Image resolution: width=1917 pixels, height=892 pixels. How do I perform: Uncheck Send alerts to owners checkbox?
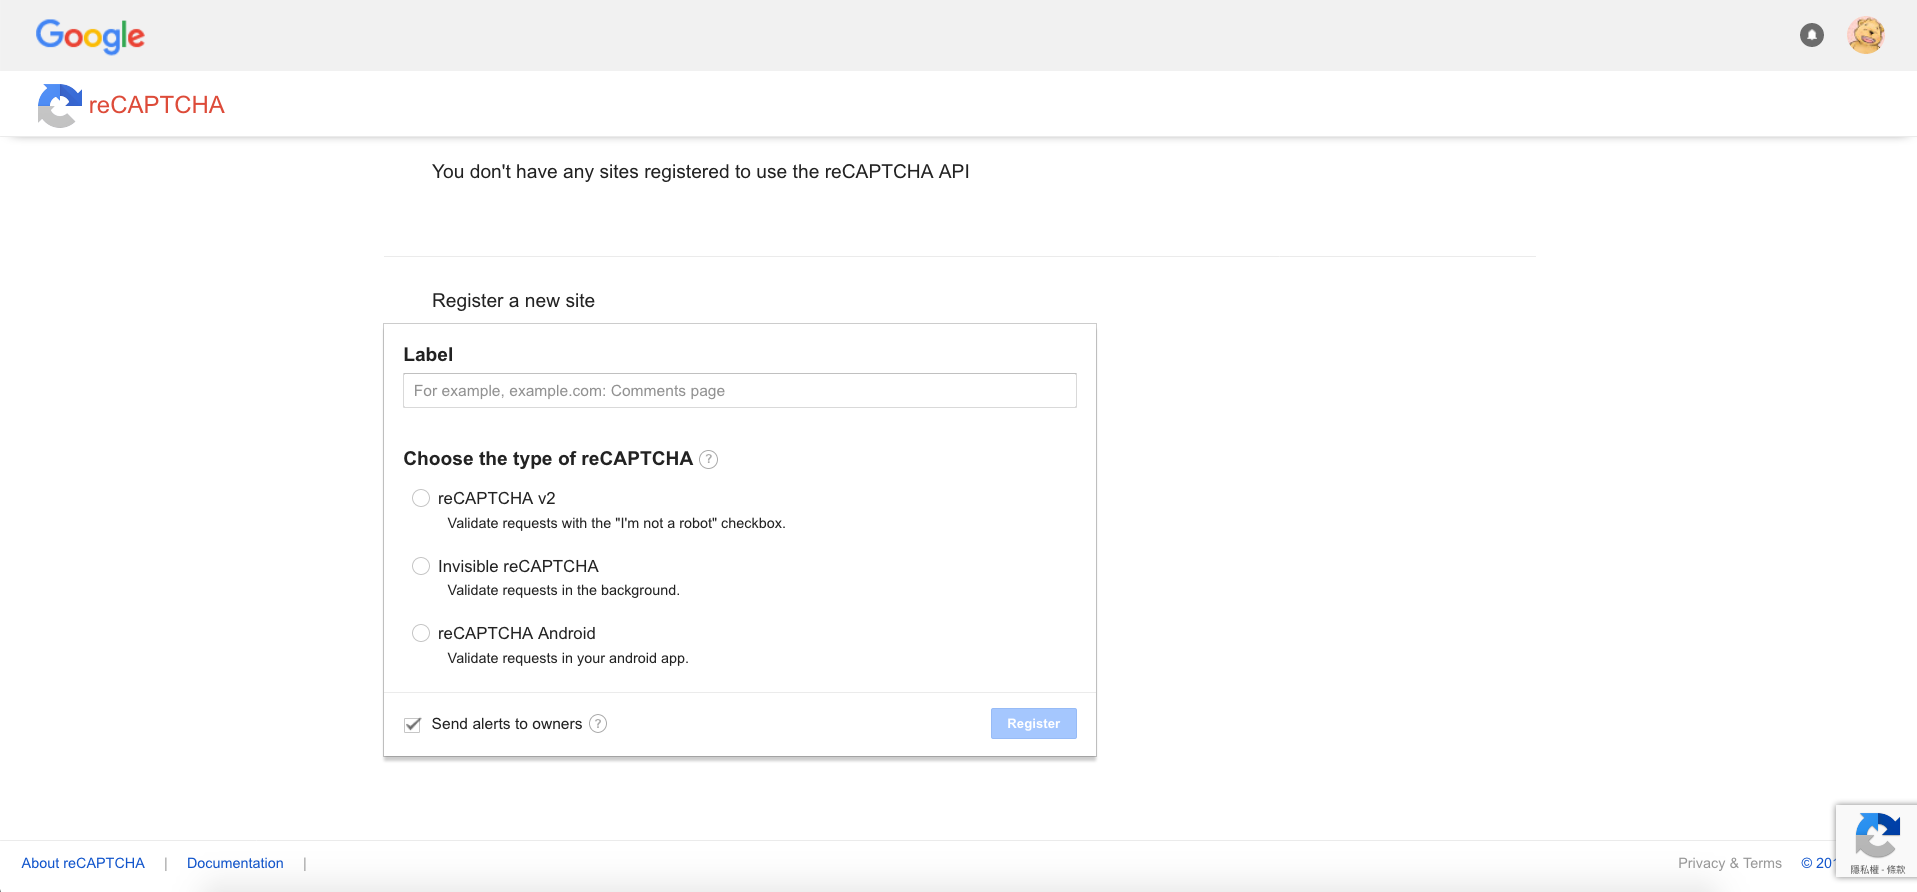pos(412,724)
